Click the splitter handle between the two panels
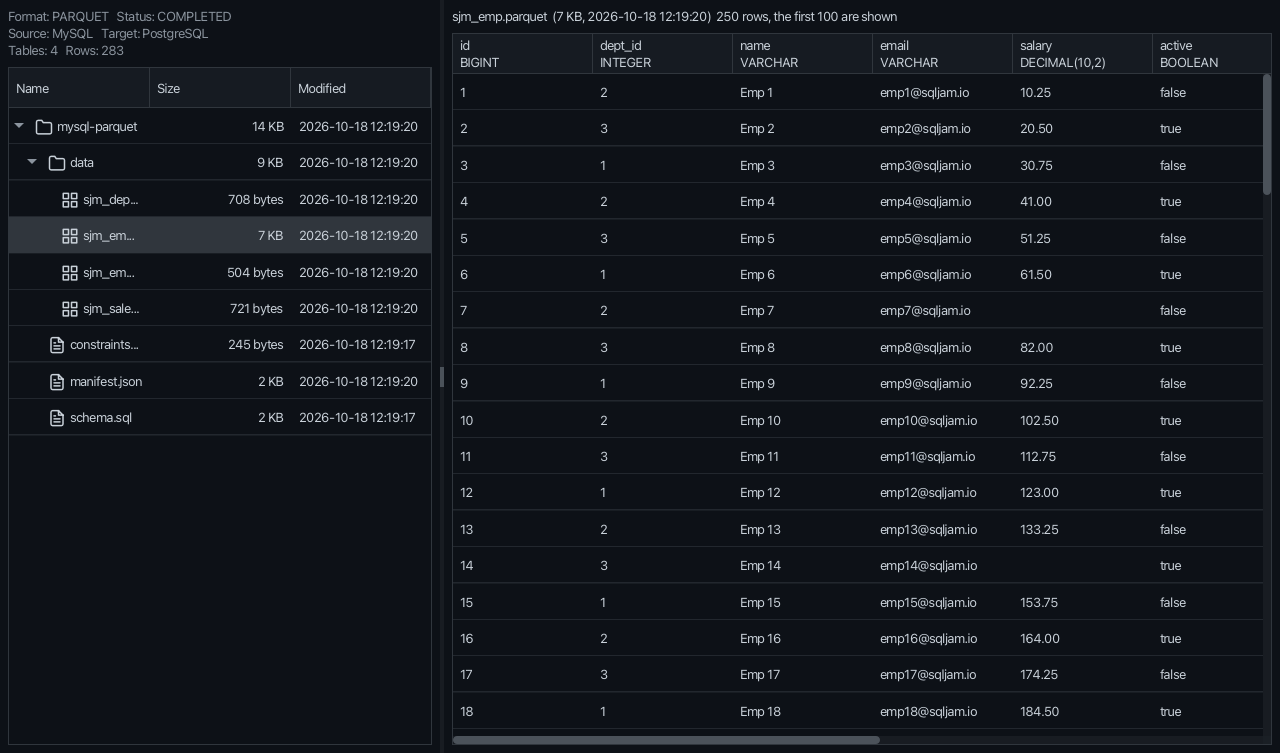 coord(442,377)
